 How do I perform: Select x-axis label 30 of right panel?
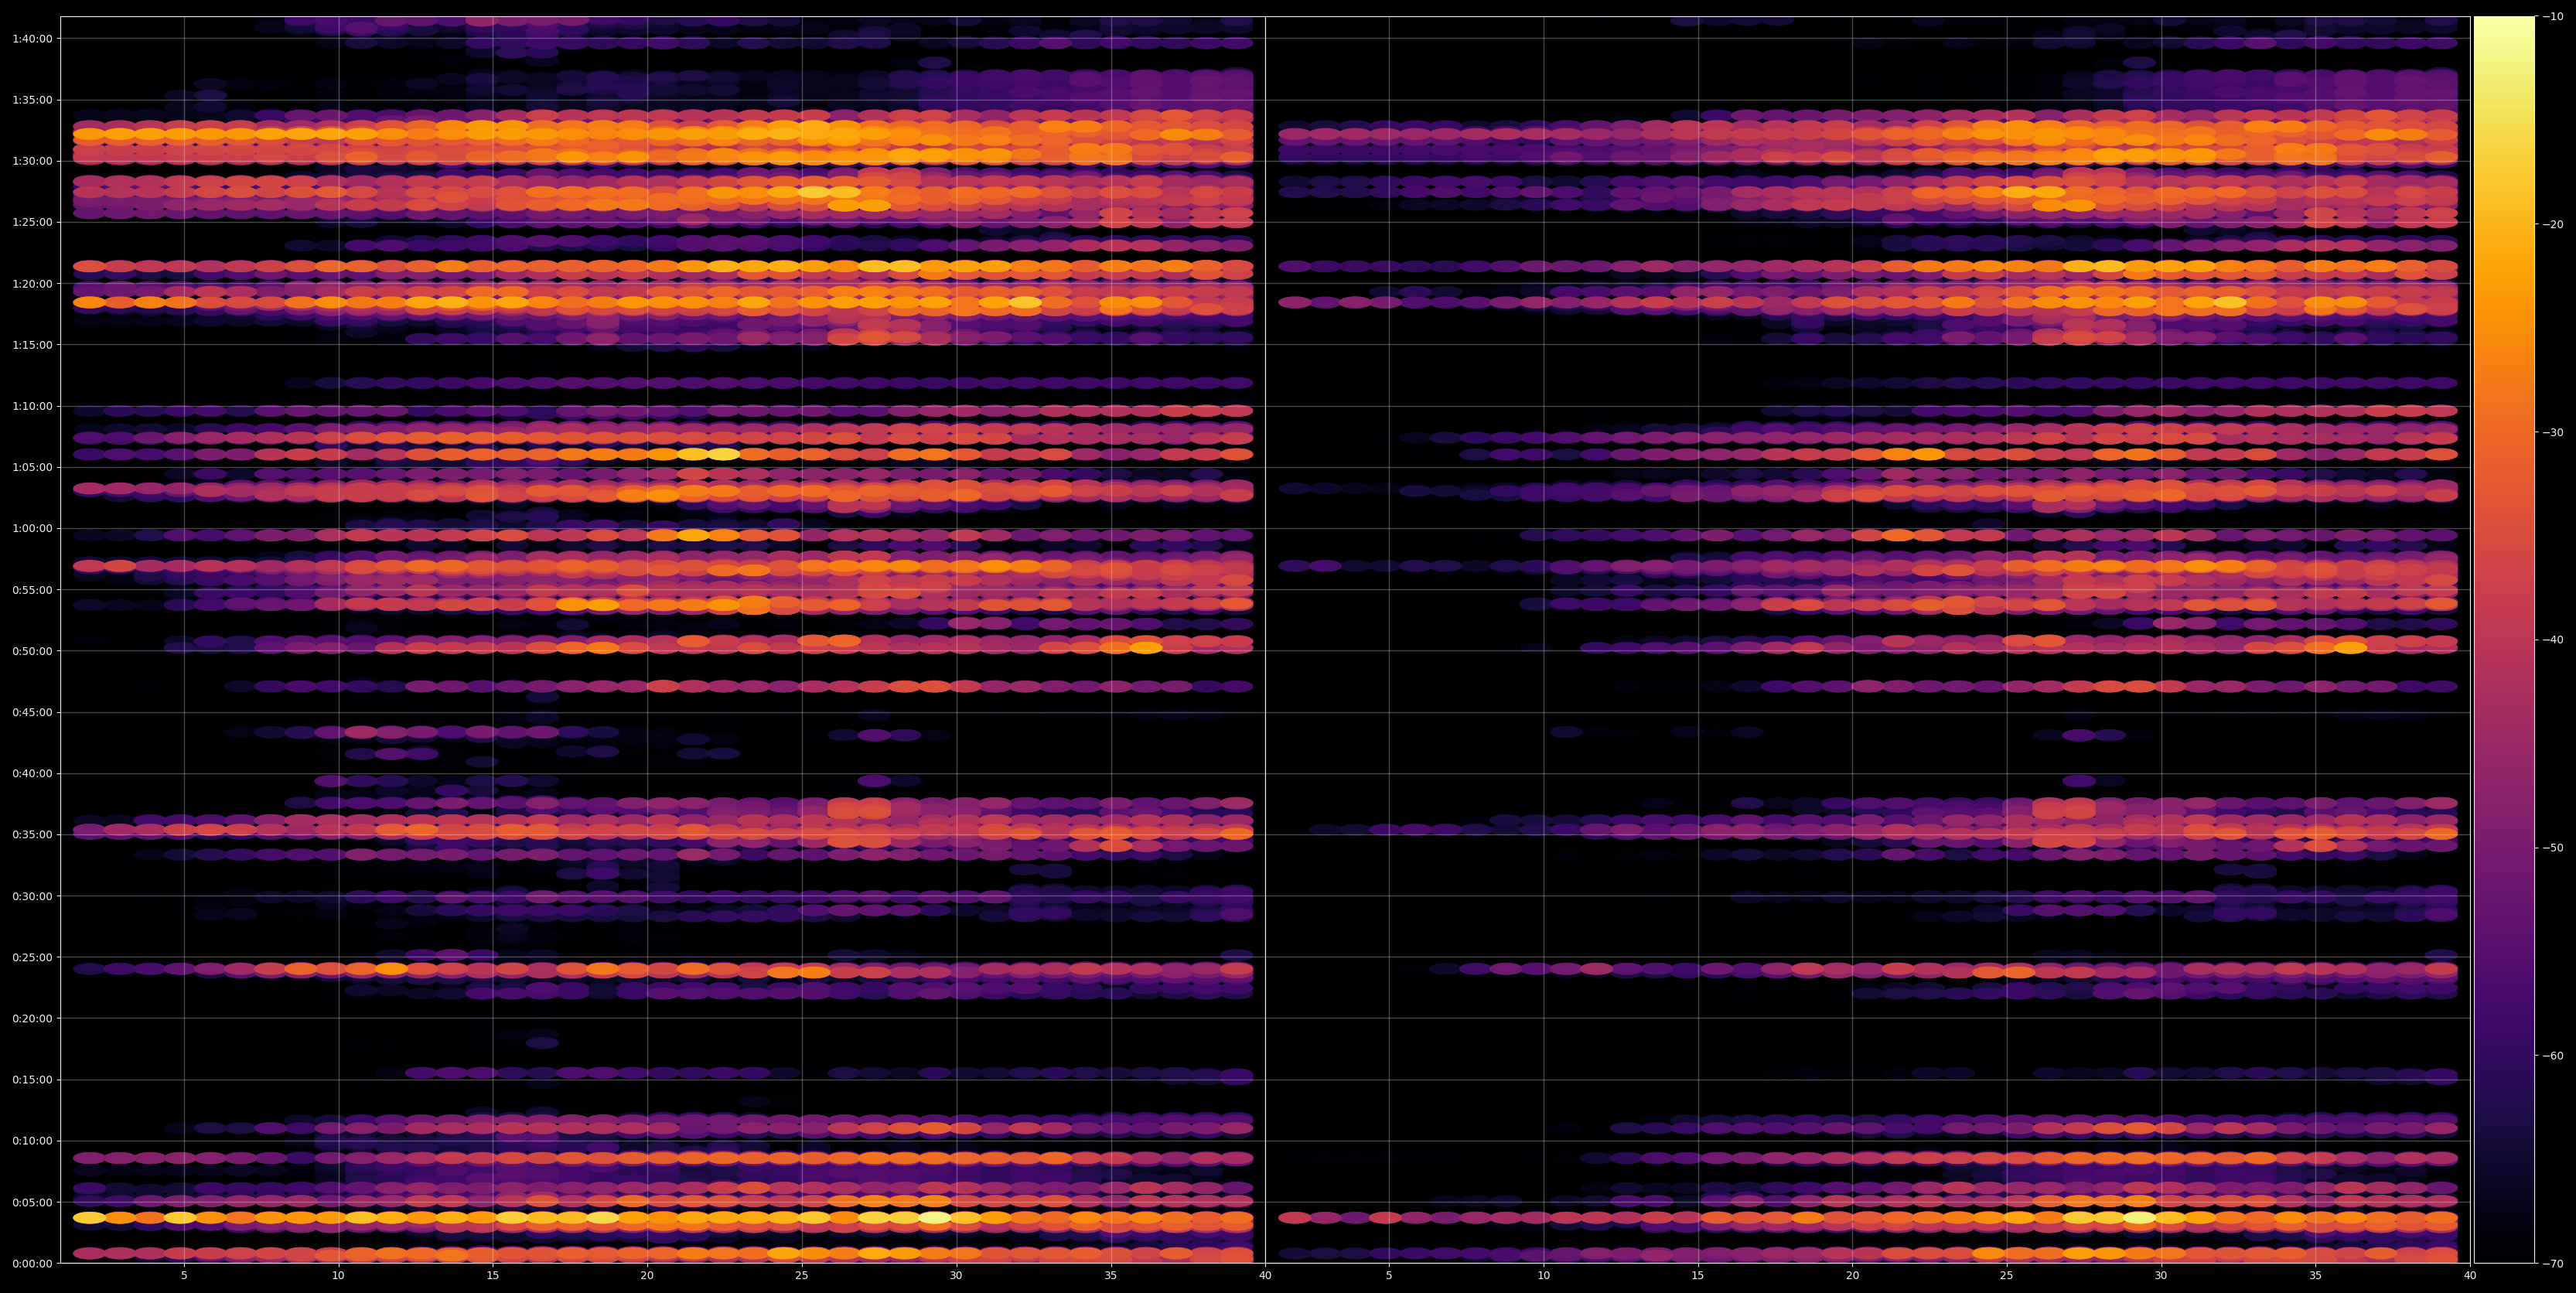tap(2161, 1276)
